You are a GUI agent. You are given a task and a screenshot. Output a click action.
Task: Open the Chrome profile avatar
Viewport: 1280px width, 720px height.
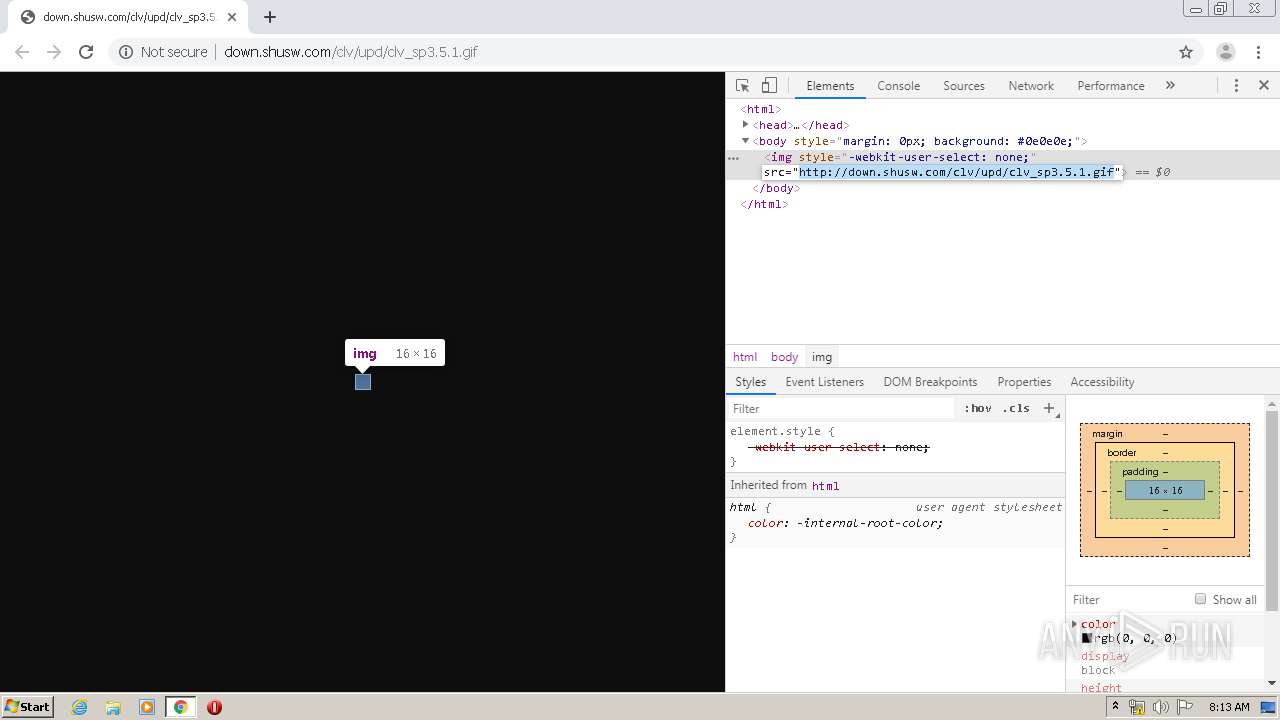tap(1225, 52)
